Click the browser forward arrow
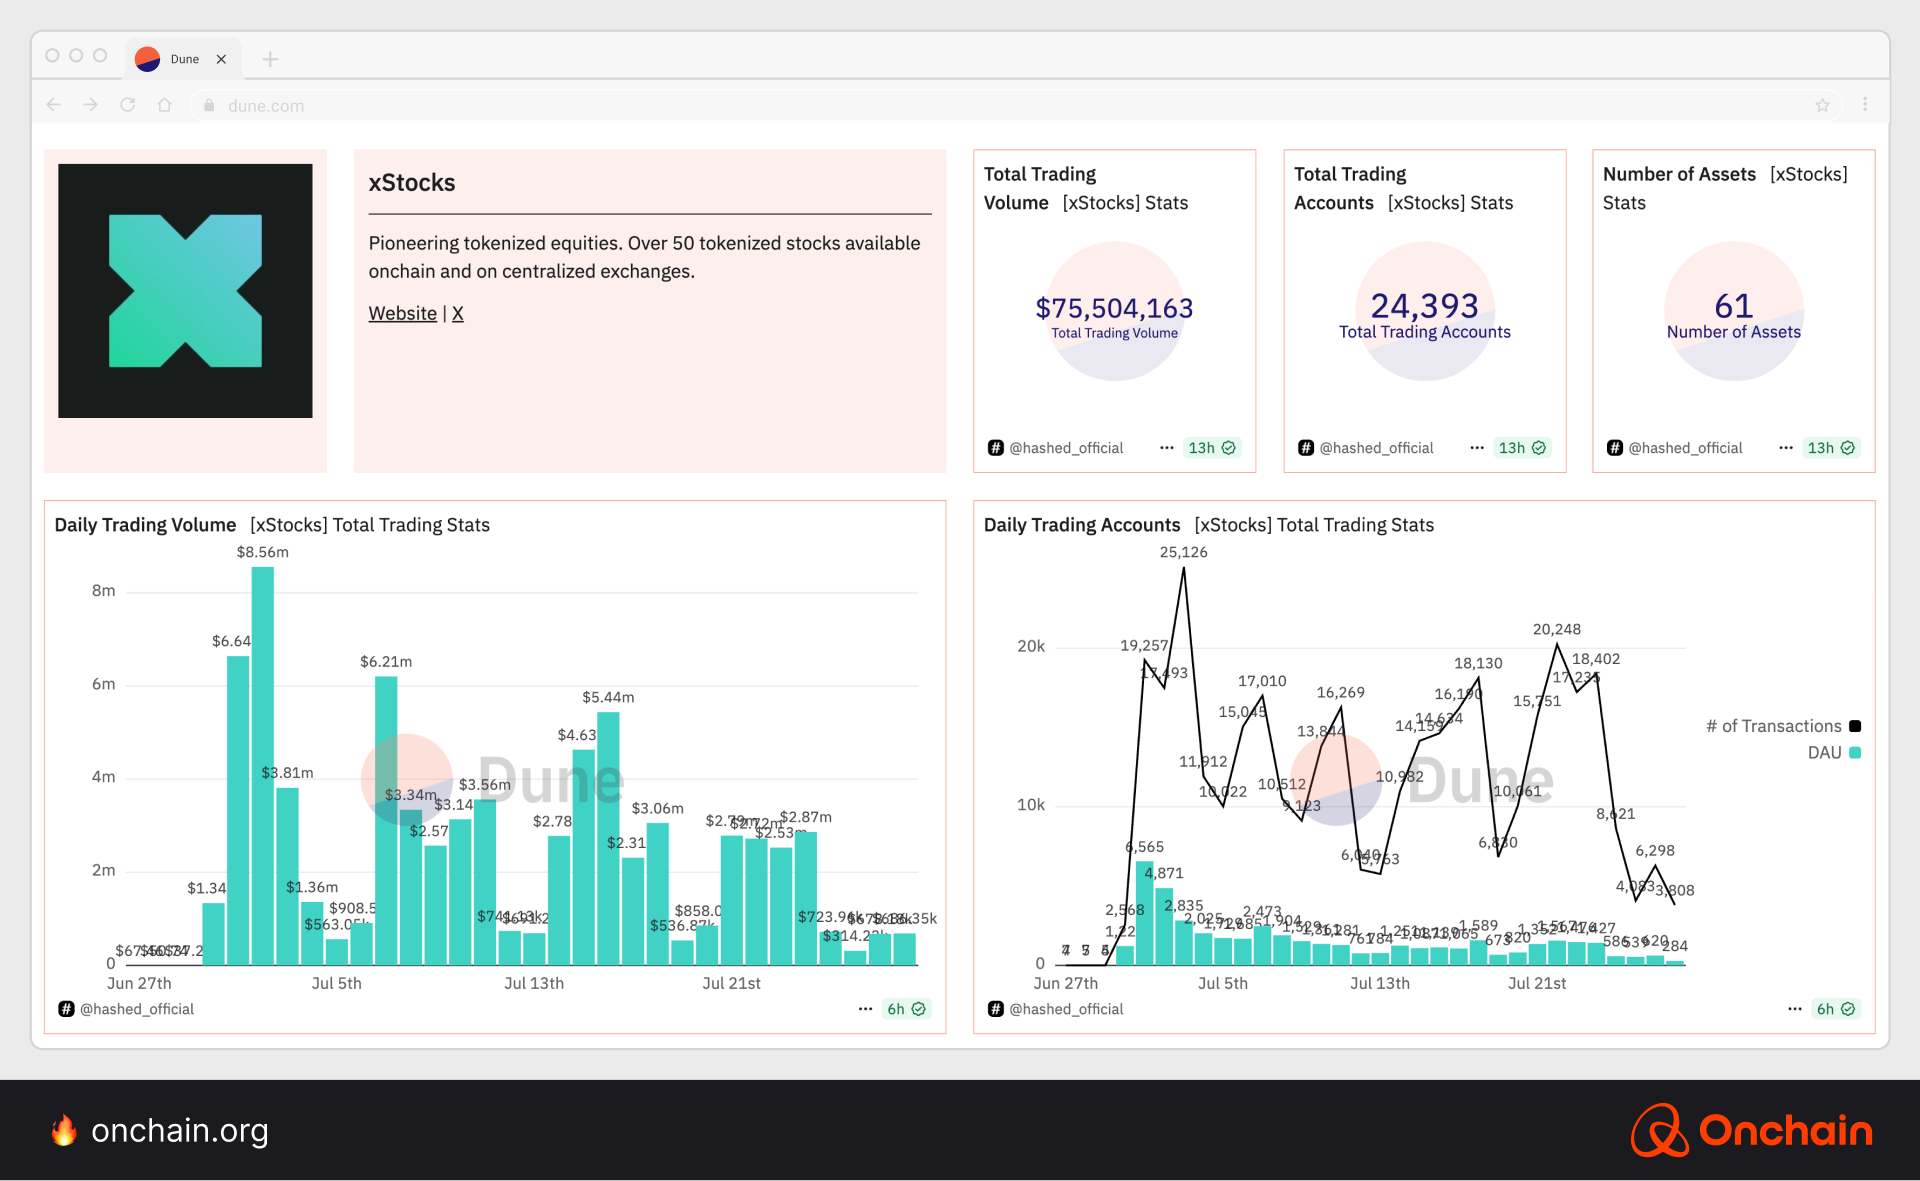 click(x=91, y=105)
